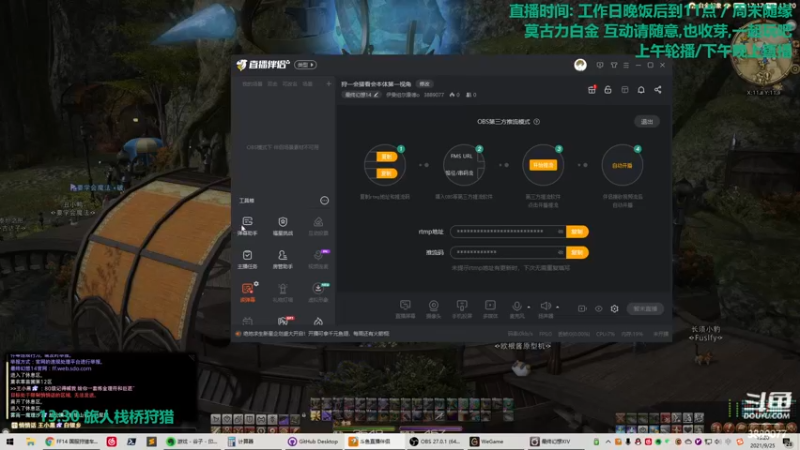Open the gift box icon with red dot
Viewport: 800px width, 450px height.
592,90
